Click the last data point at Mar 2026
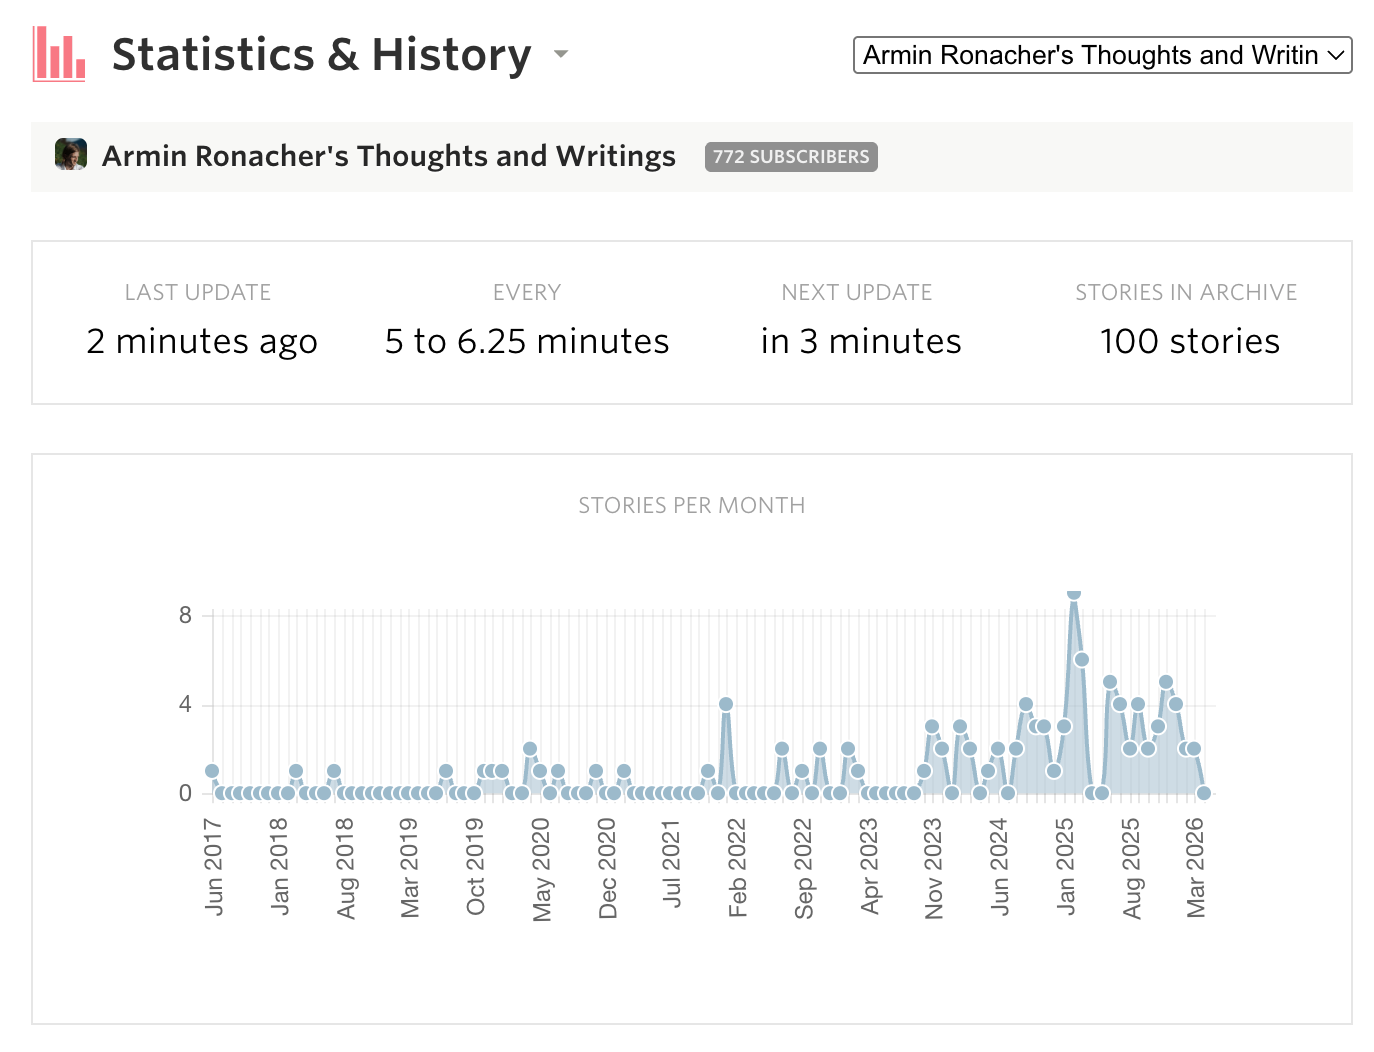This screenshot has height=1052, width=1374. coord(1204,793)
